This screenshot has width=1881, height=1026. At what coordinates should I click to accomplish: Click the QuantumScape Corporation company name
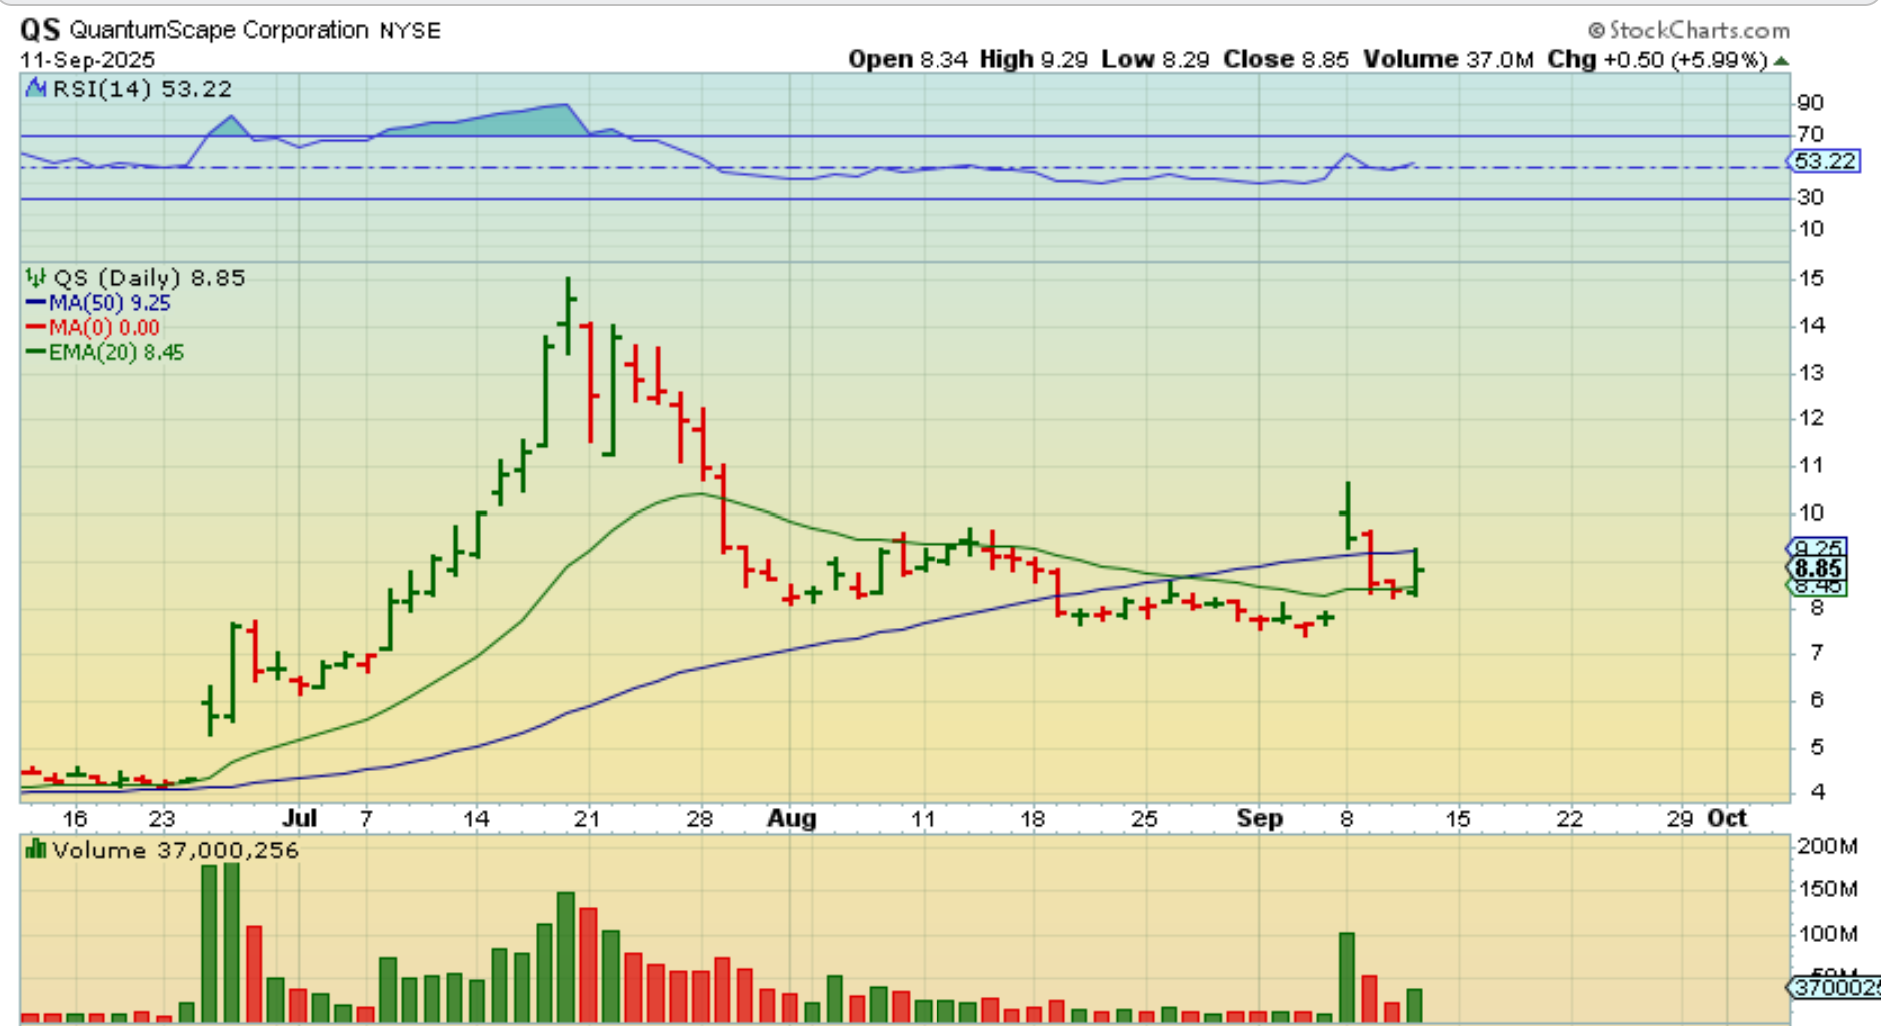[219, 30]
